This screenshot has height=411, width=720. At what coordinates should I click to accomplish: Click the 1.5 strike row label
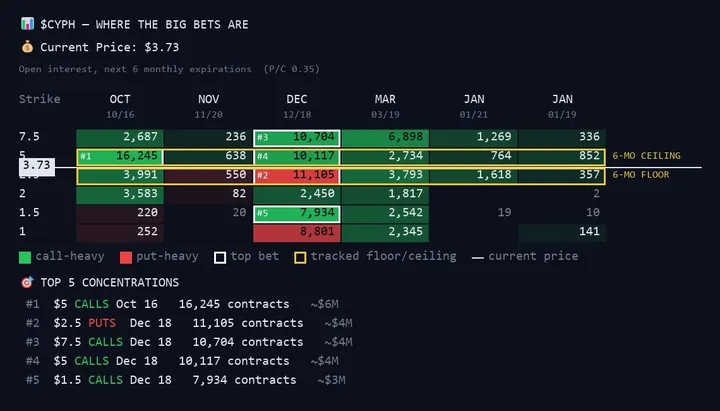tap(29, 212)
